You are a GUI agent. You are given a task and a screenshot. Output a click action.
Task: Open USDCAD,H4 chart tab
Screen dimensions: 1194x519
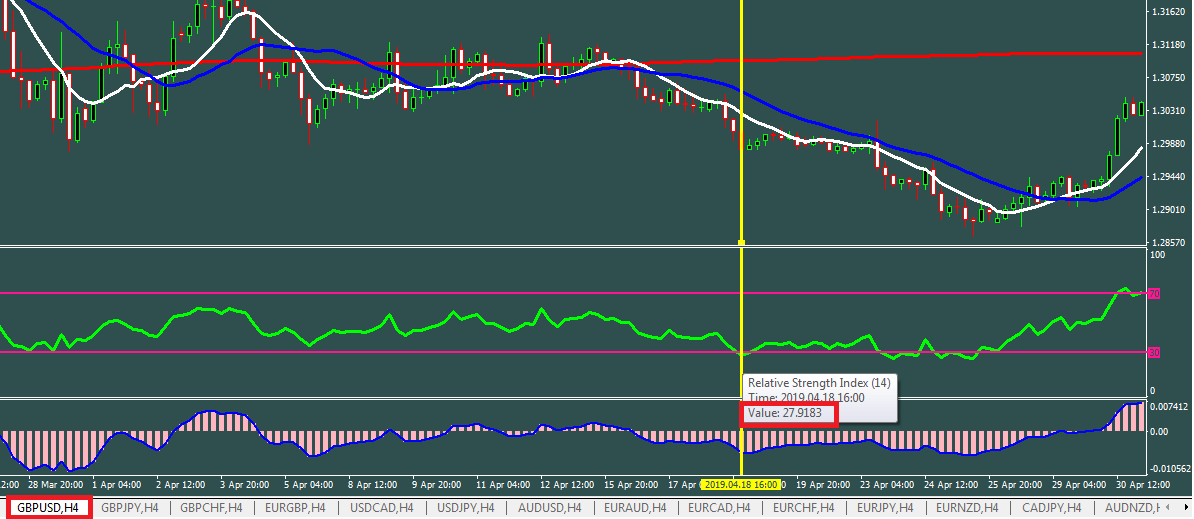(381, 508)
